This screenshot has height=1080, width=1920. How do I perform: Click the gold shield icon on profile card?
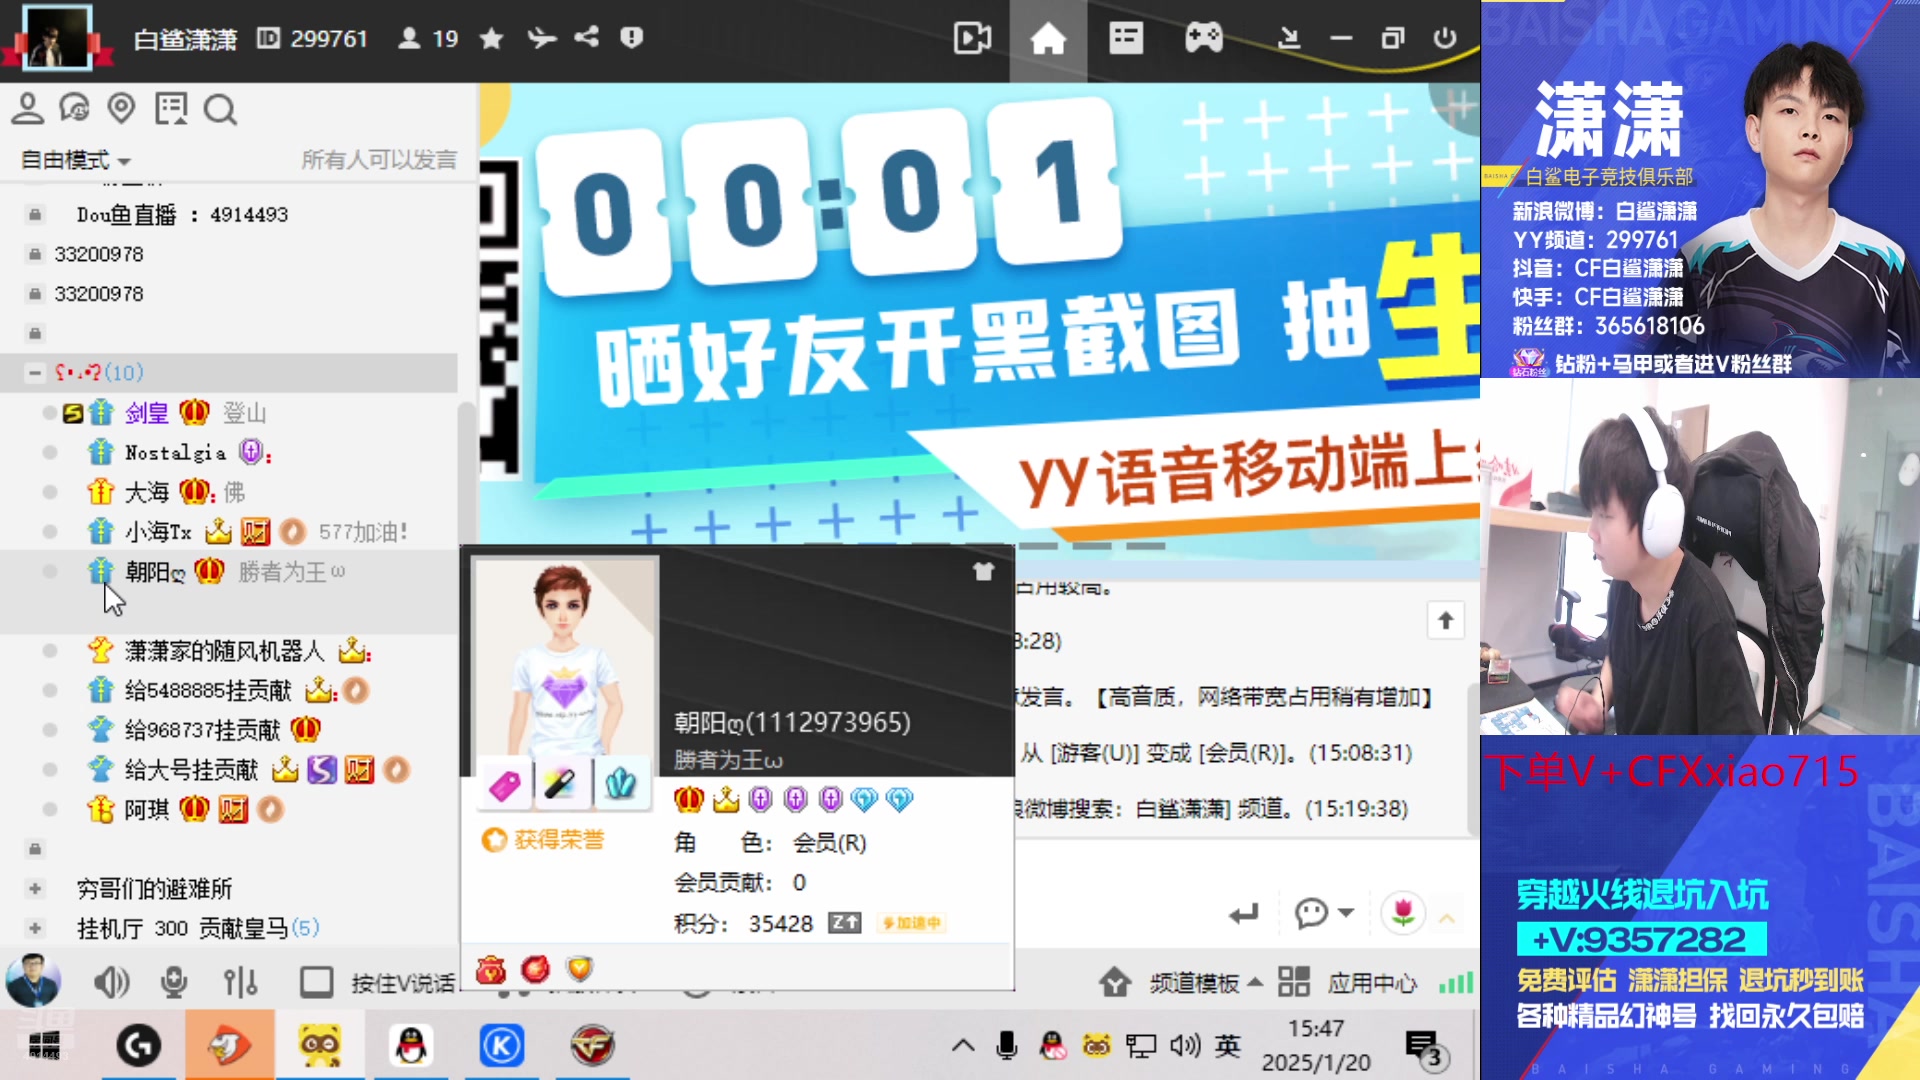(580, 968)
